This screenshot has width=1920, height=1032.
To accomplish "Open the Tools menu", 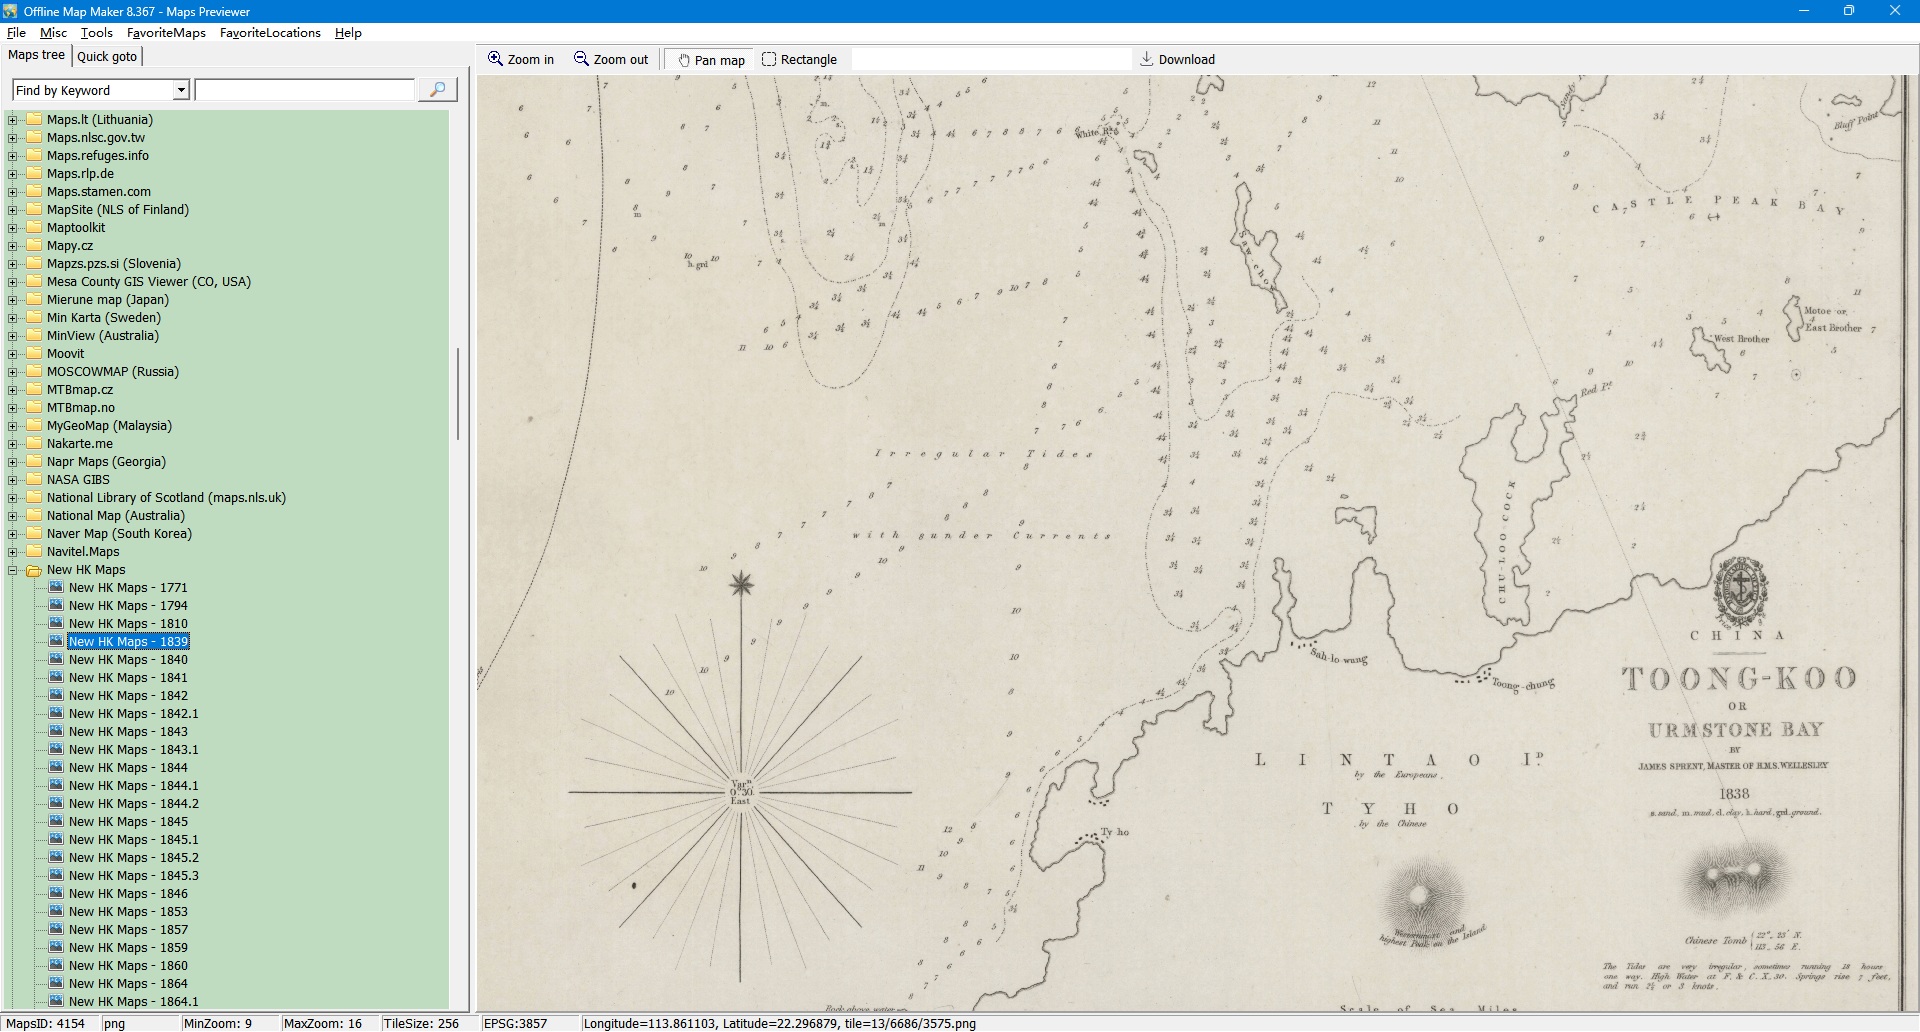I will point(96,33).
